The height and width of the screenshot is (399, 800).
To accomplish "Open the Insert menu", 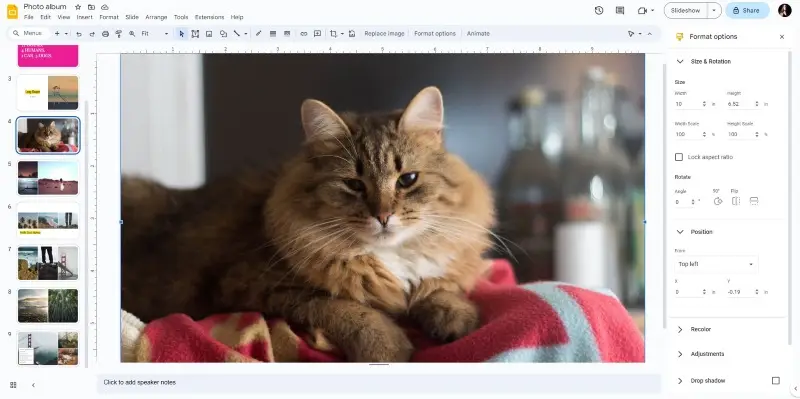I will point(85,17).
